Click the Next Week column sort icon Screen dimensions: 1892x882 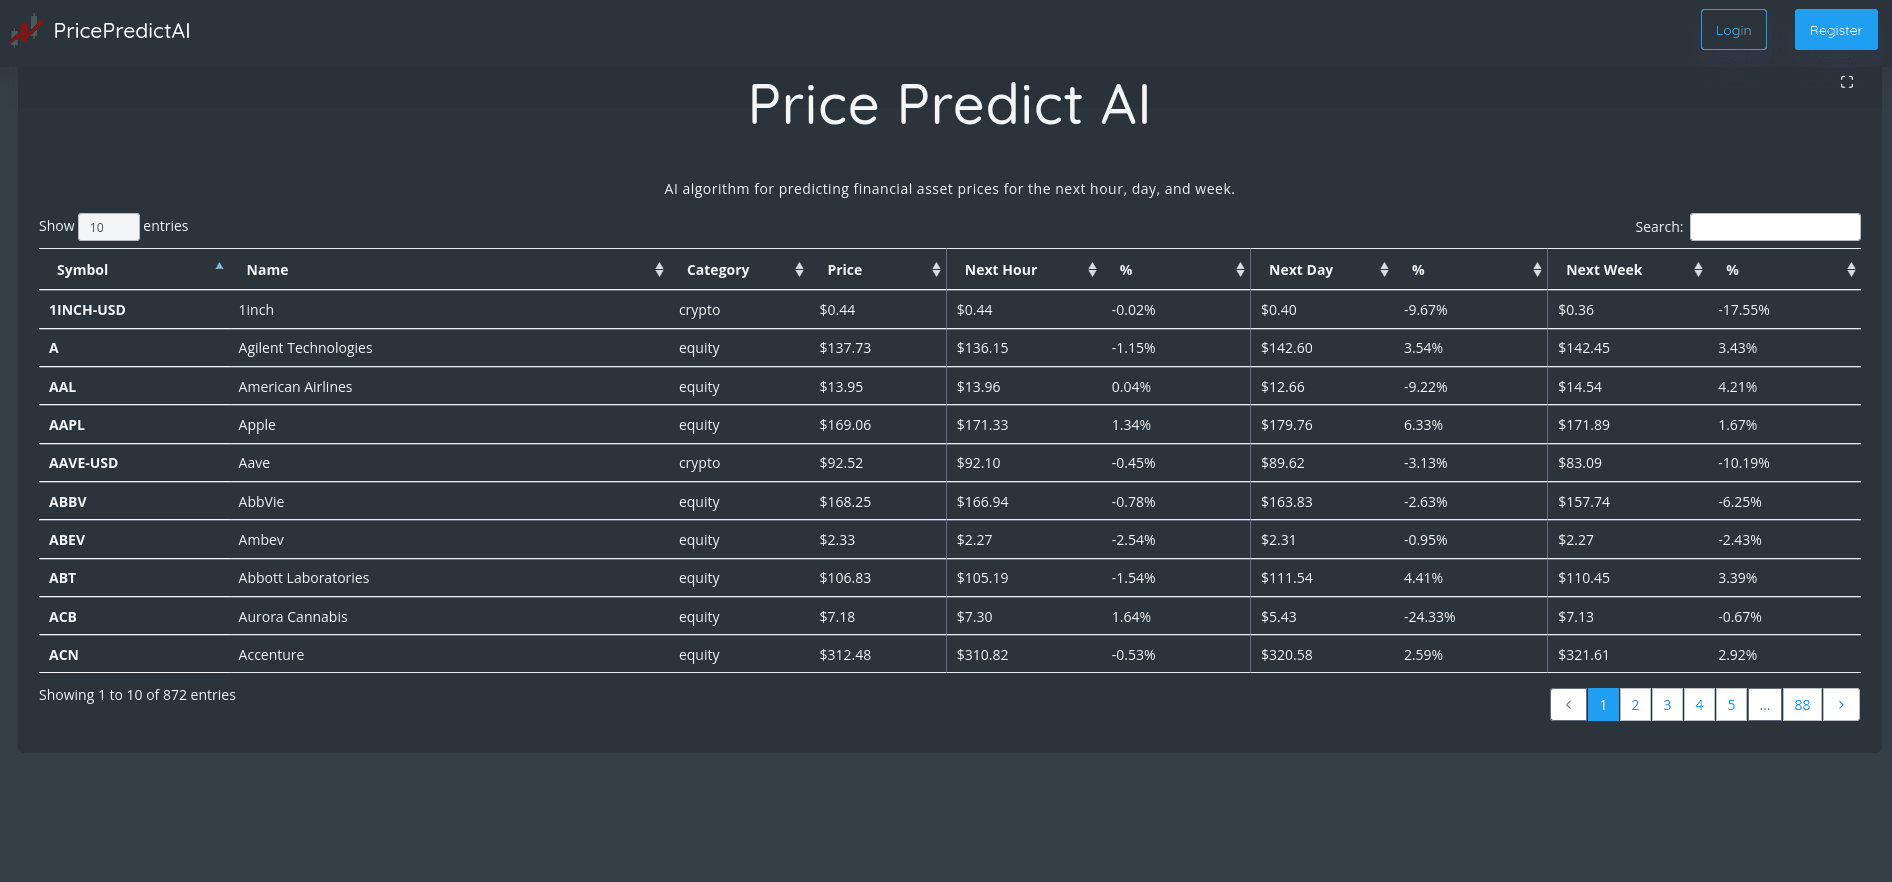1698,269
